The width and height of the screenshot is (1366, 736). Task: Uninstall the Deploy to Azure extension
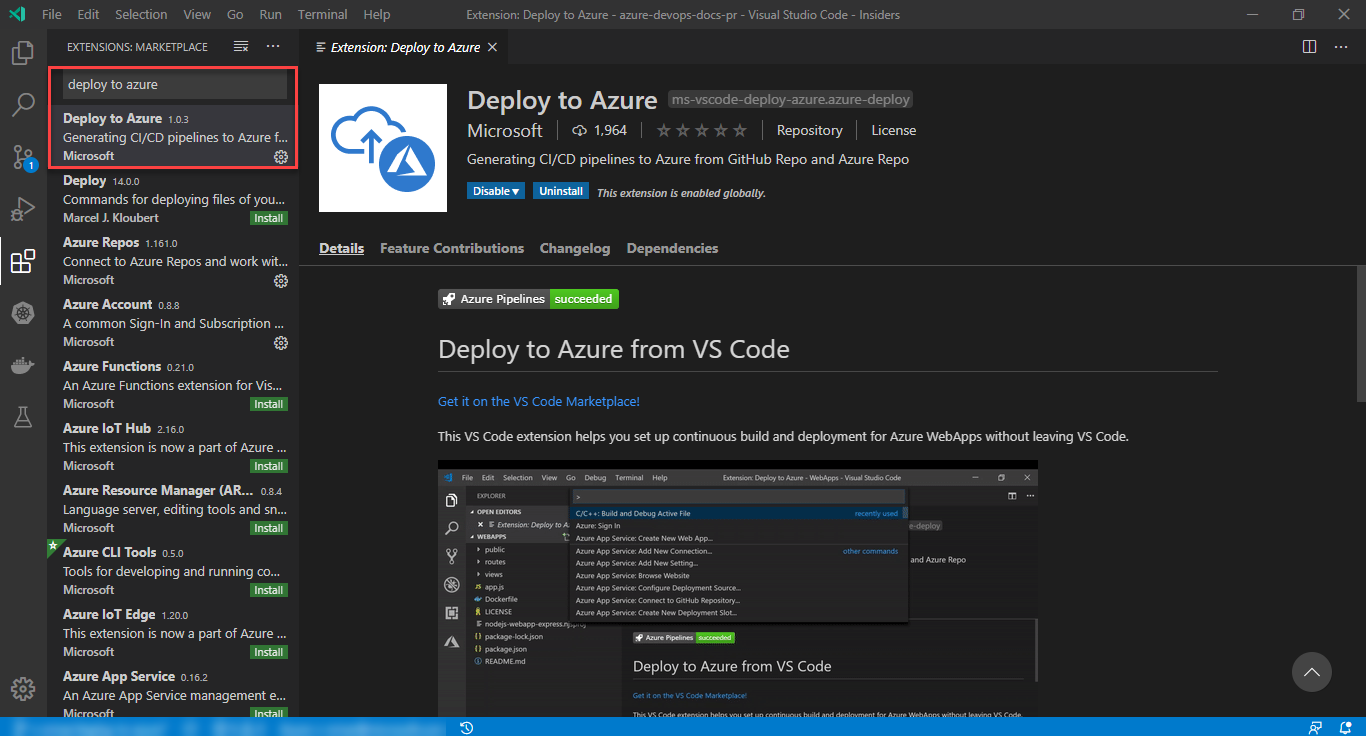pos(560,190)
